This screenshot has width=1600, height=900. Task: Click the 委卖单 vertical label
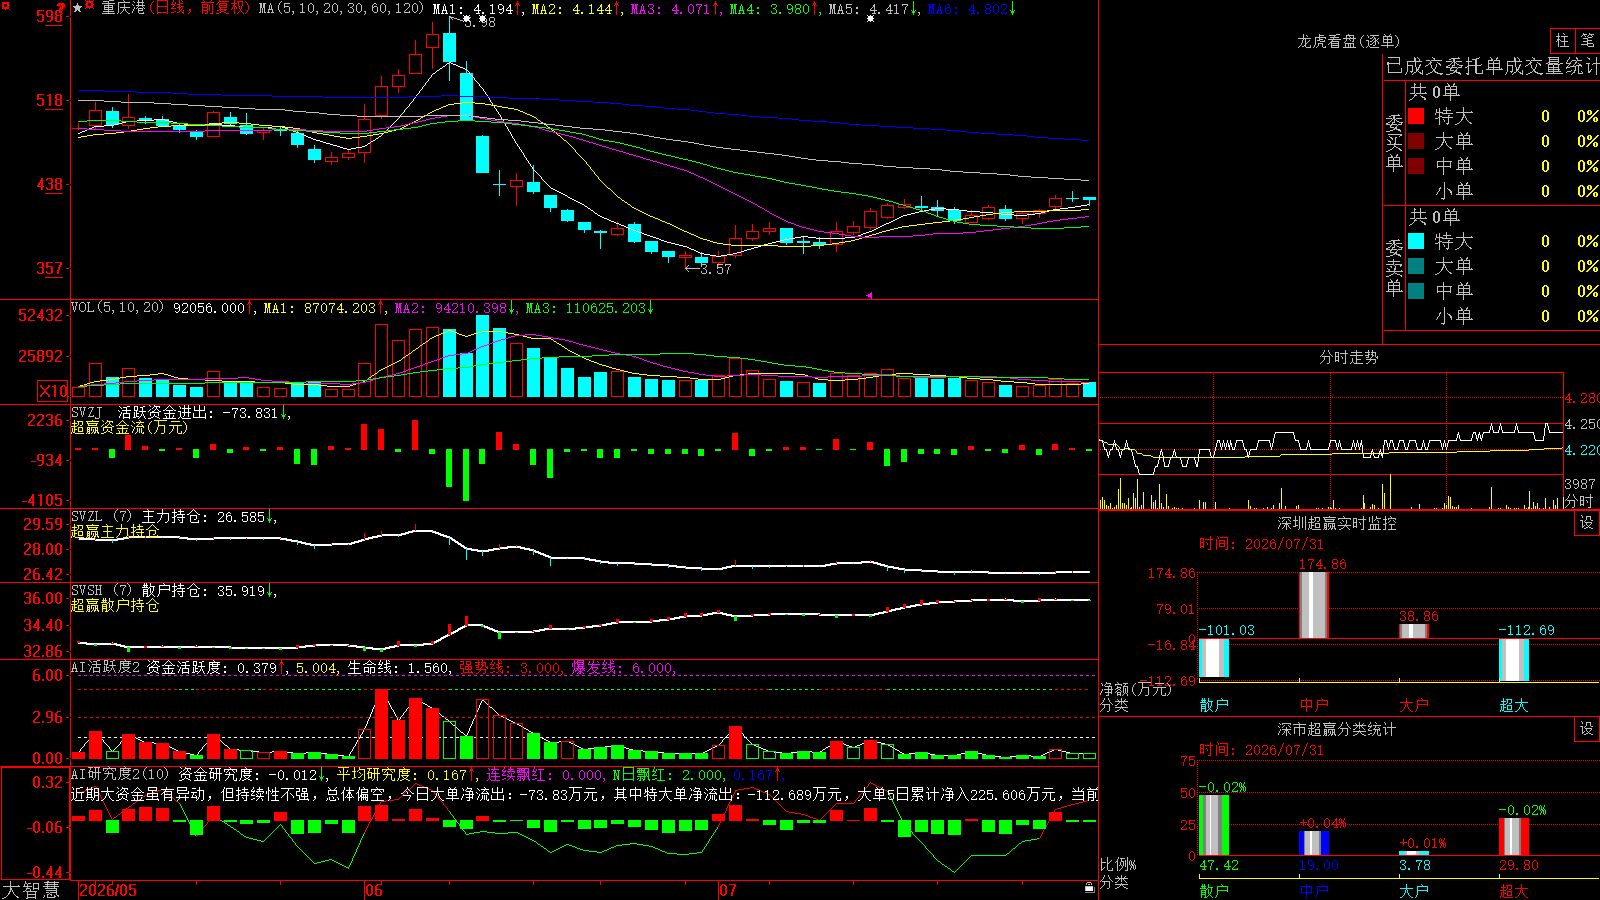(1394, 267)
